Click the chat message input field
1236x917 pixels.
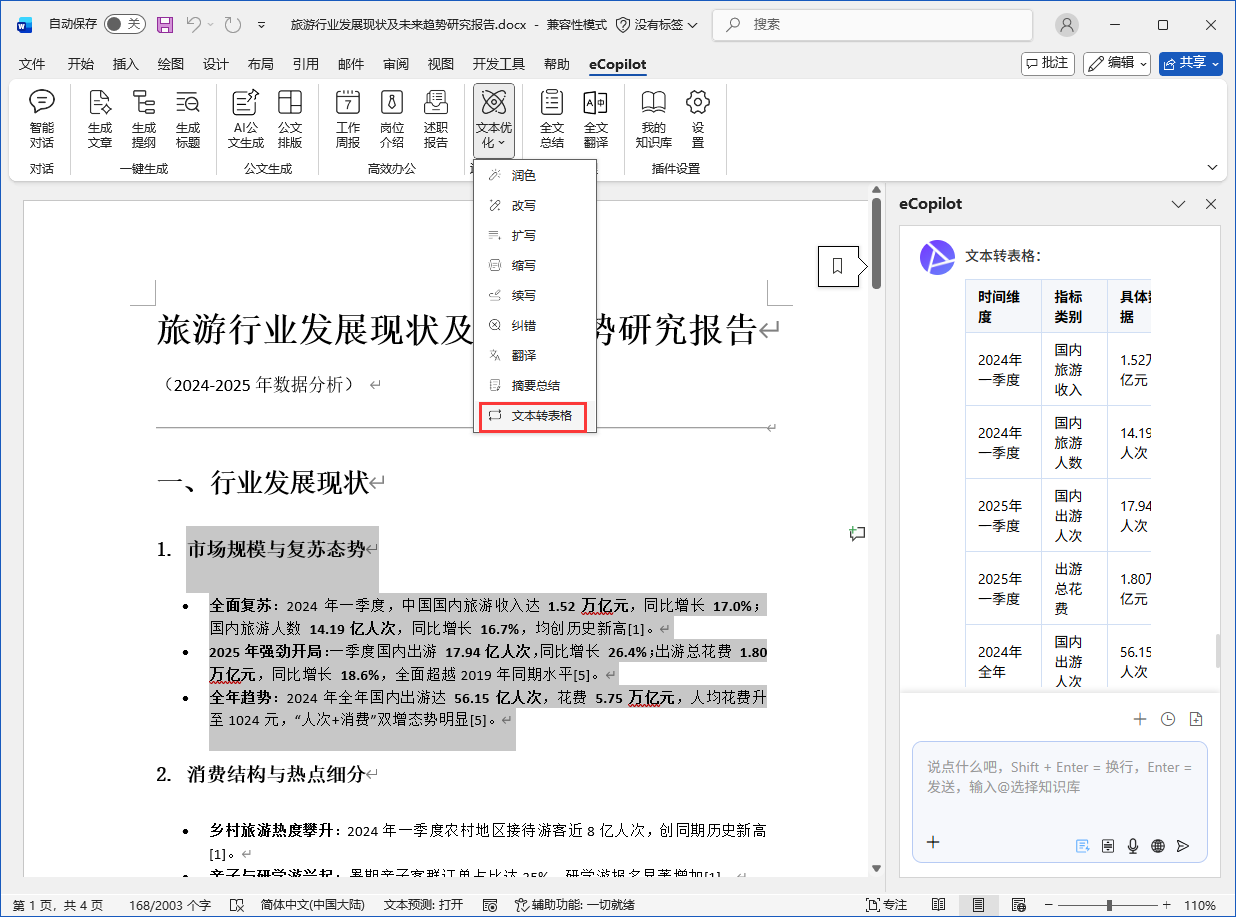[x=1055, y=790]
